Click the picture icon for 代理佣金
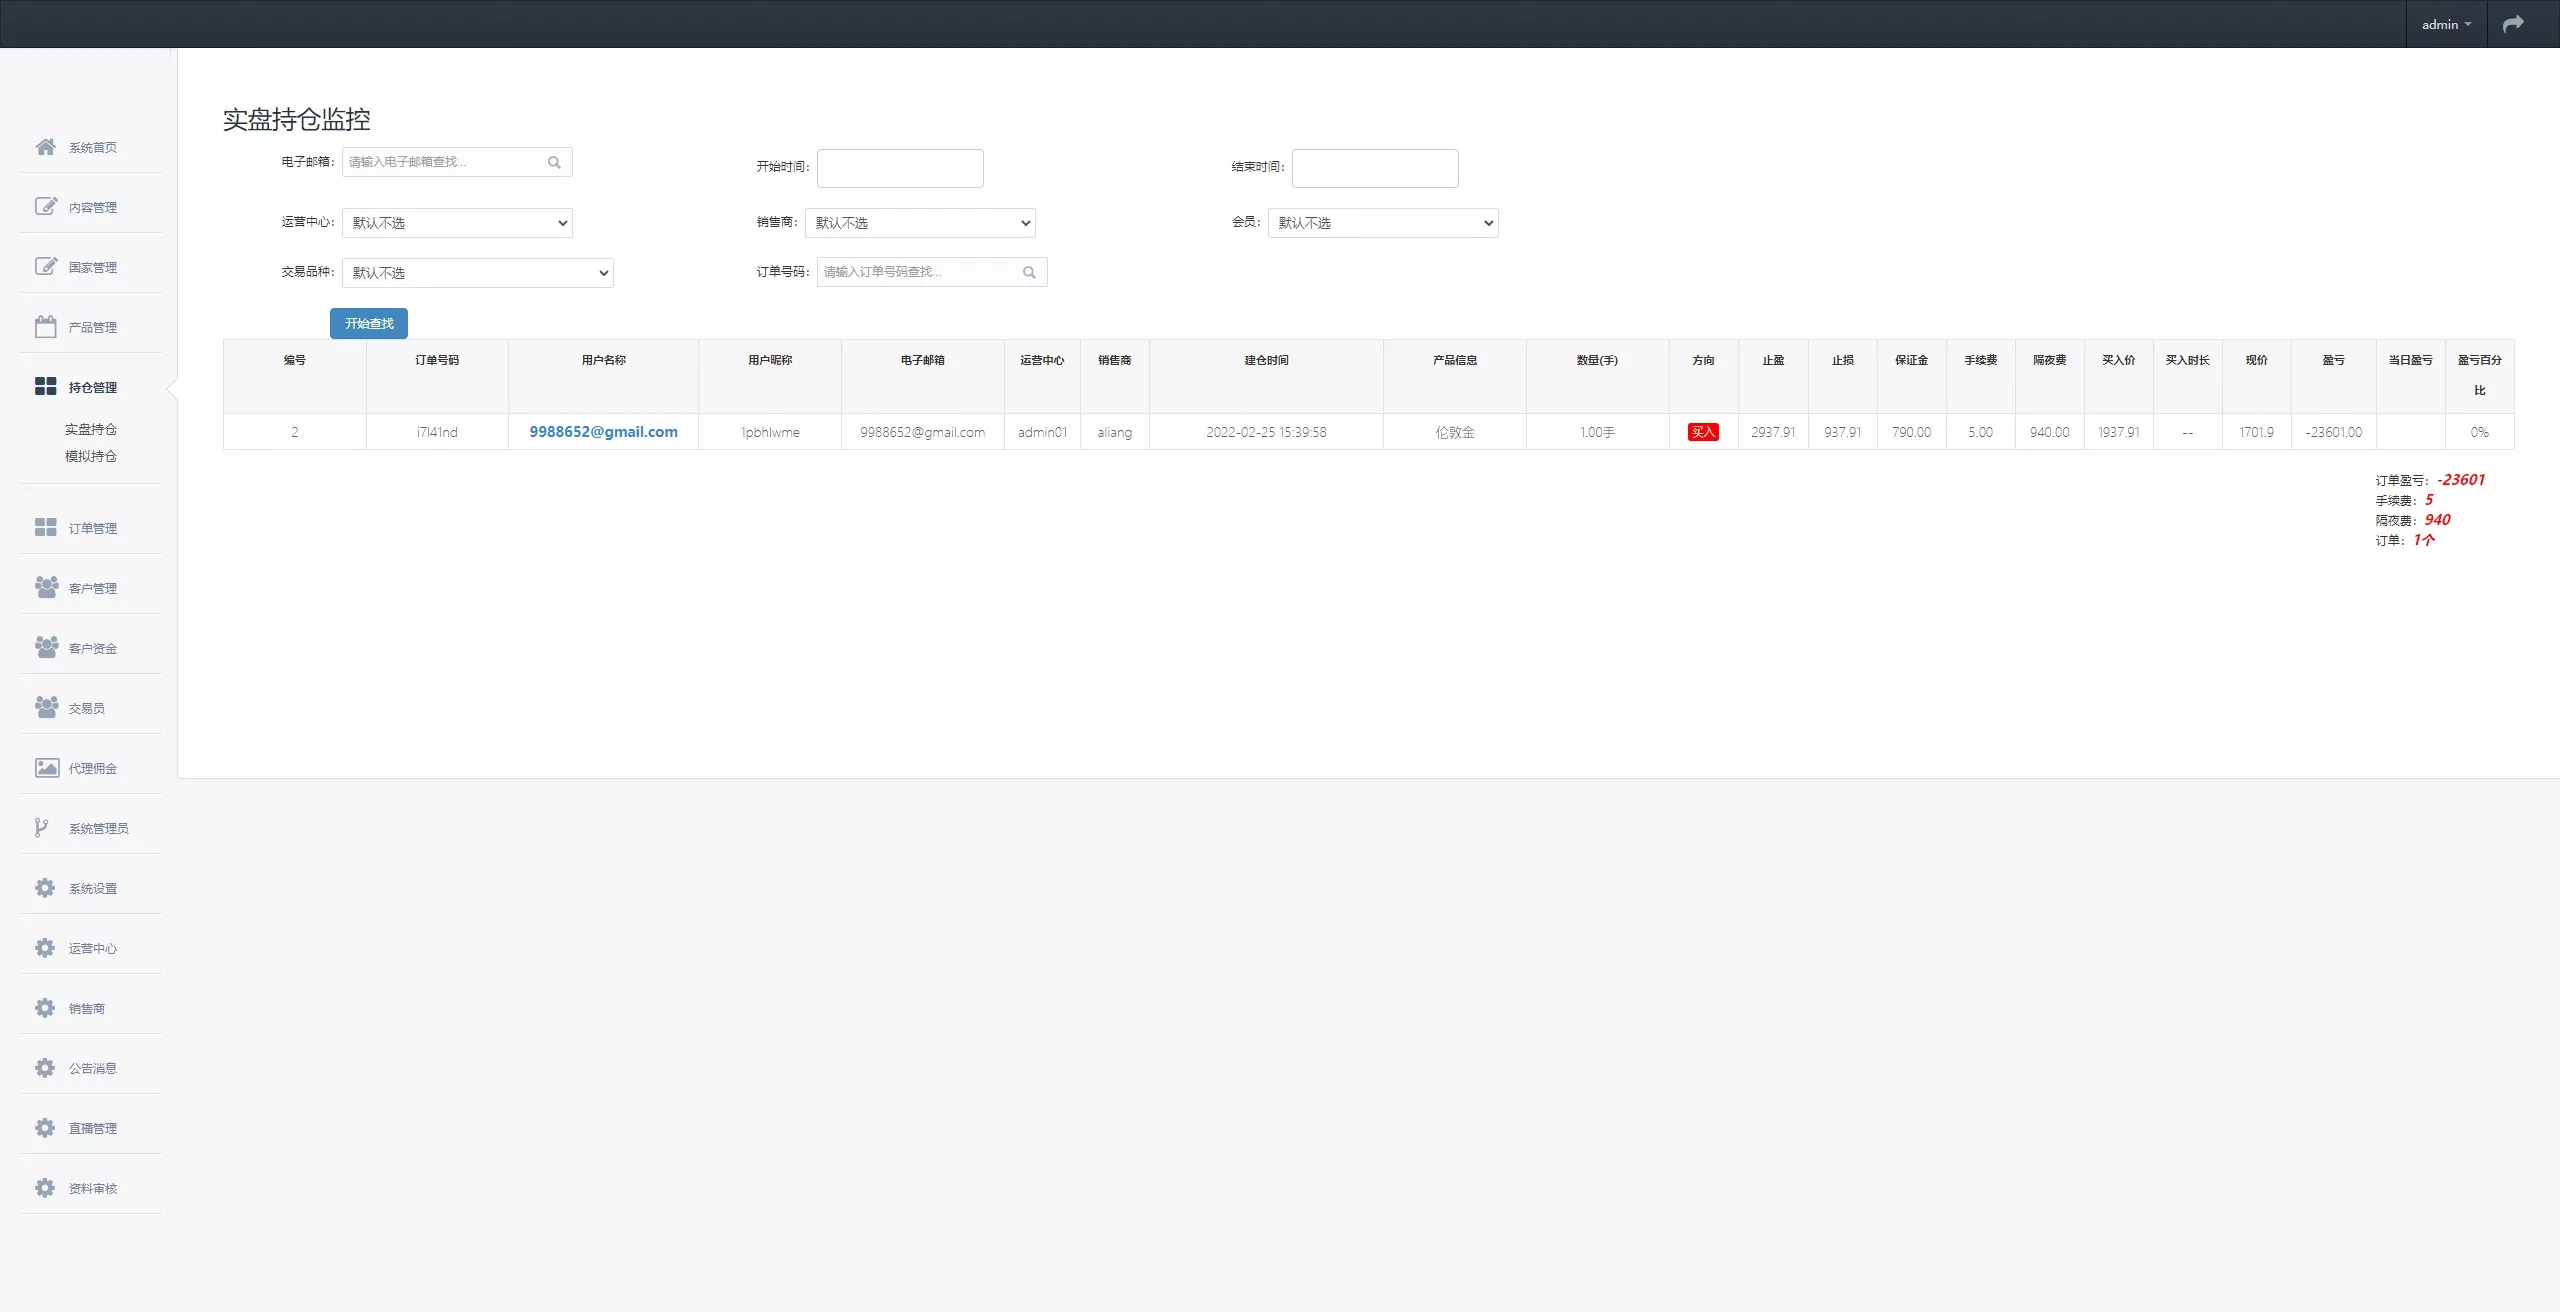This screenshot has width=2560, height=1312. [46, 768]
